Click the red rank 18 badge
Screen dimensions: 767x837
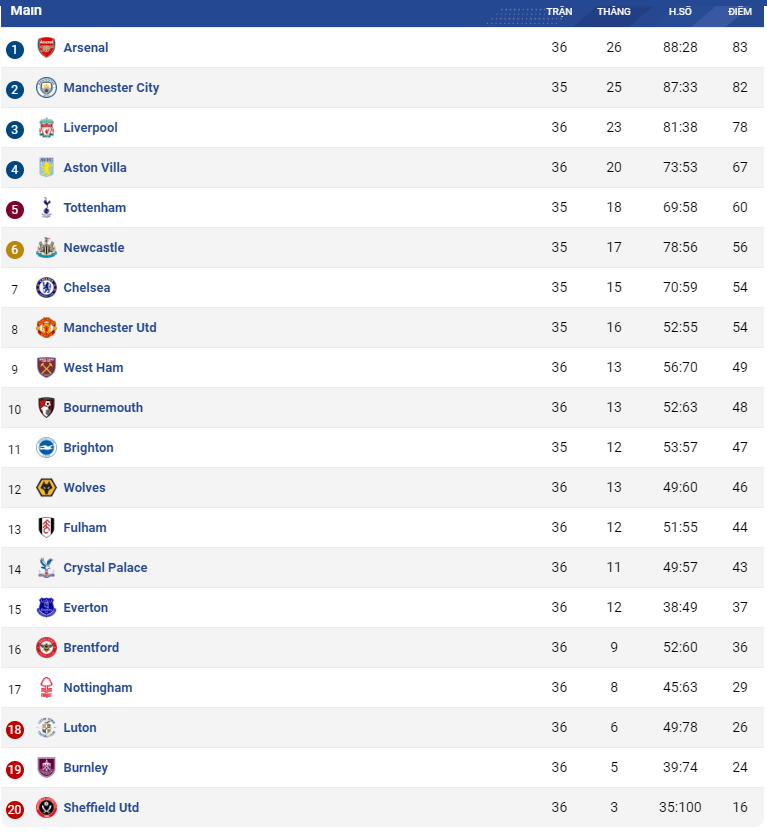point(15,730)
